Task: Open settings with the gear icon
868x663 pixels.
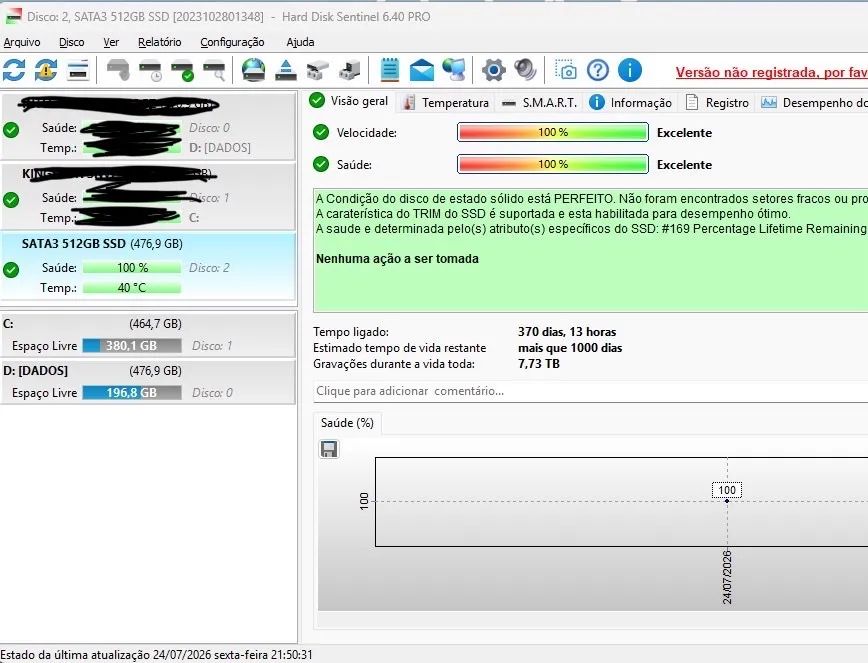Action: (493, 70)
